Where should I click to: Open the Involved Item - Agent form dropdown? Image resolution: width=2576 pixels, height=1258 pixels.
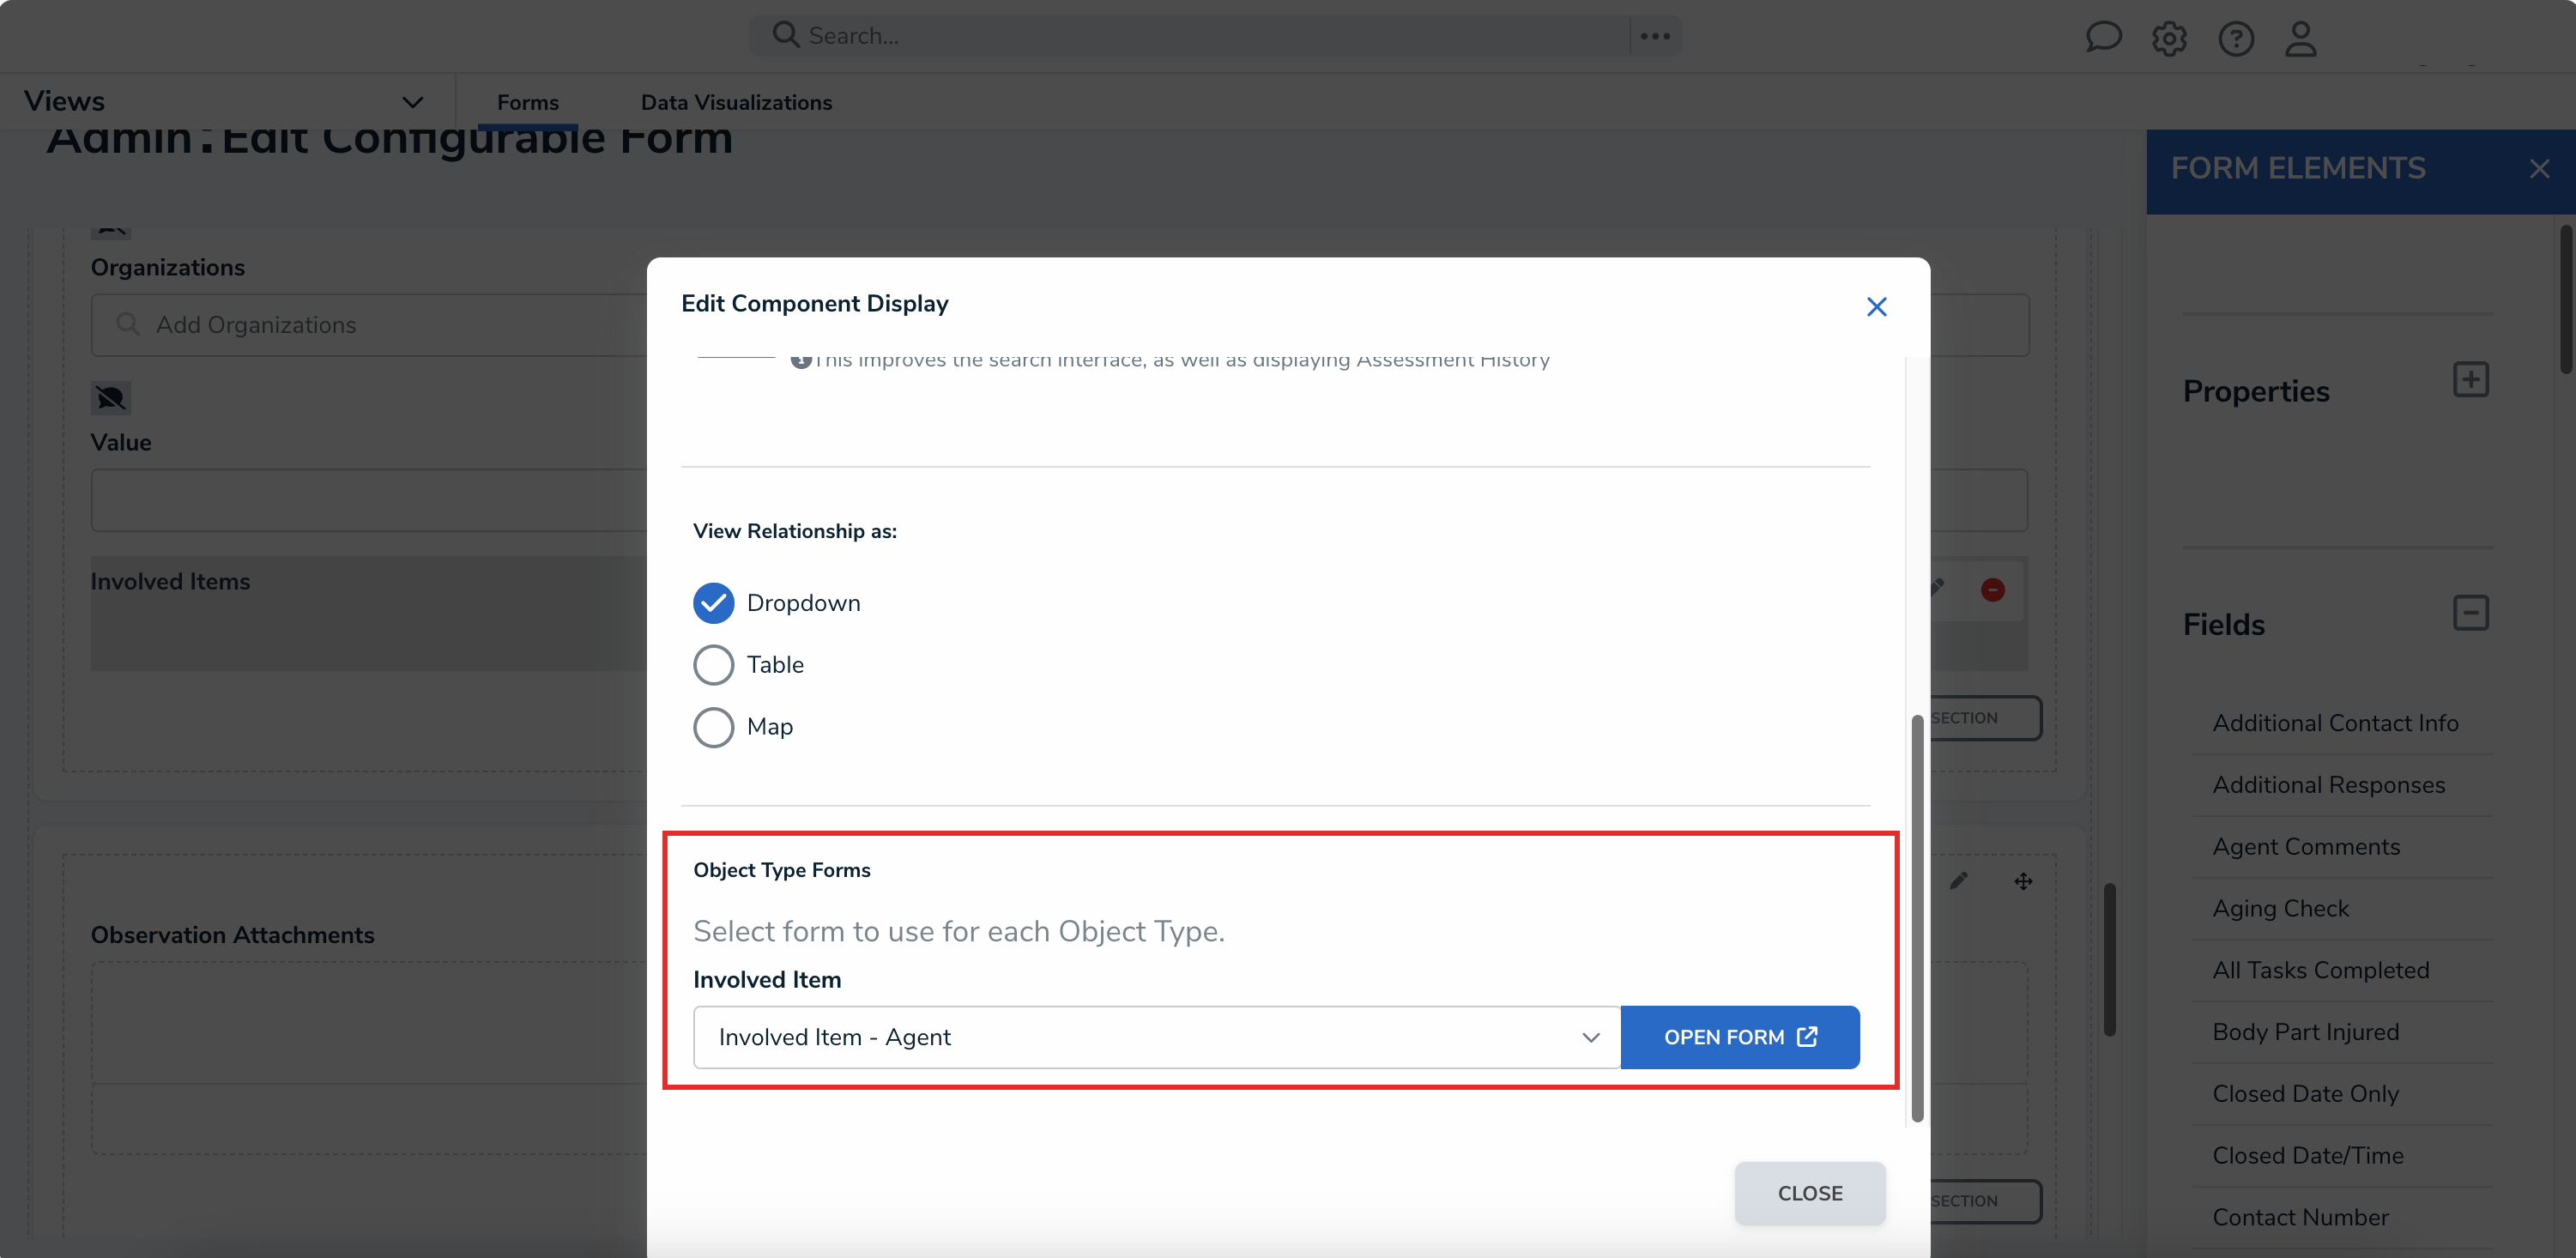(1155, 1037)
